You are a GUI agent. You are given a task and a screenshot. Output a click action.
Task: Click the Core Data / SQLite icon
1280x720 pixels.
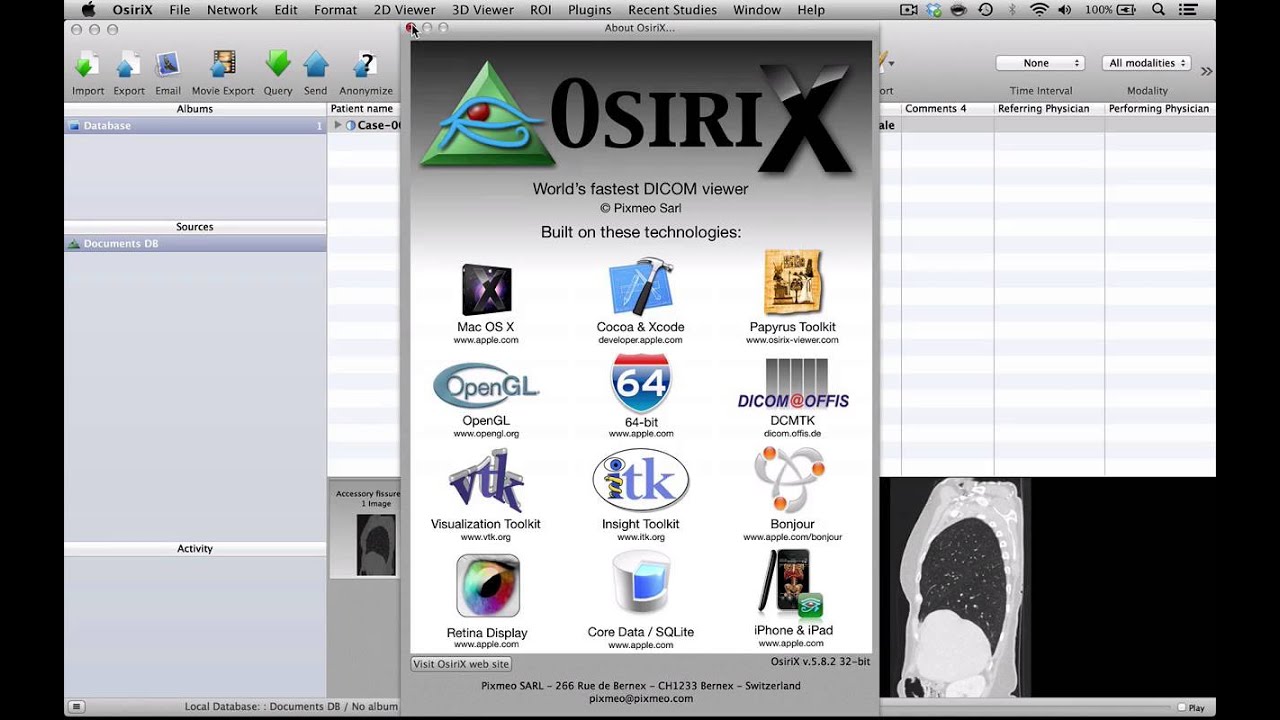pos(641,584)
